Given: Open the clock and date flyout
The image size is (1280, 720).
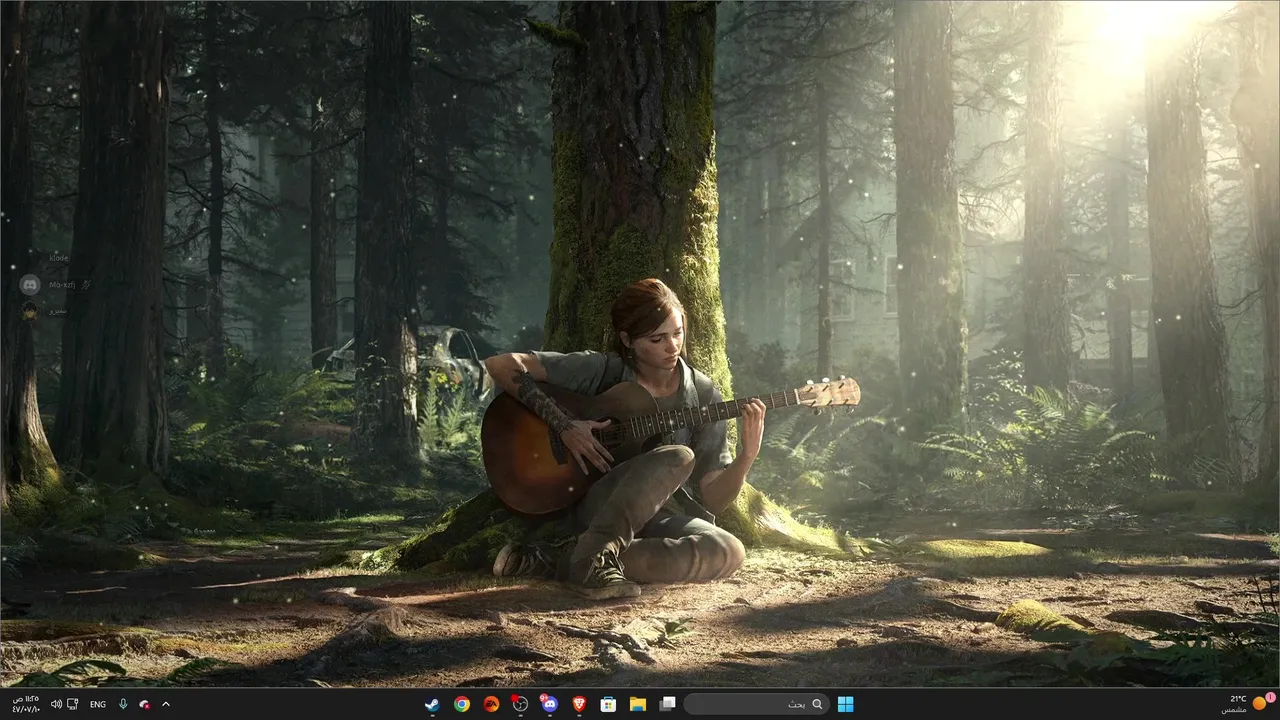Looking at the screenshot, I should (x=25, y=704).
